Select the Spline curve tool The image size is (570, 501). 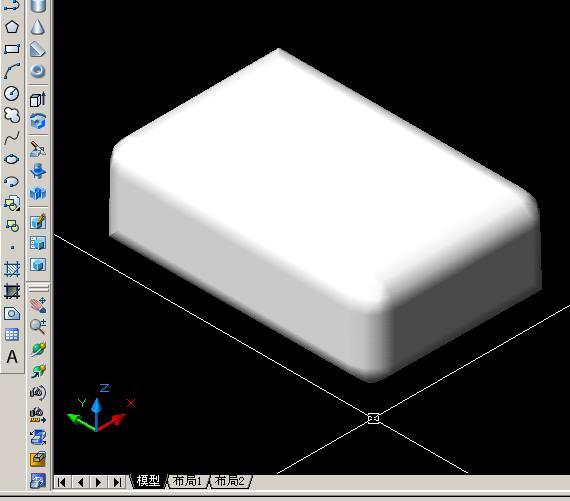[x=12, y=137]
